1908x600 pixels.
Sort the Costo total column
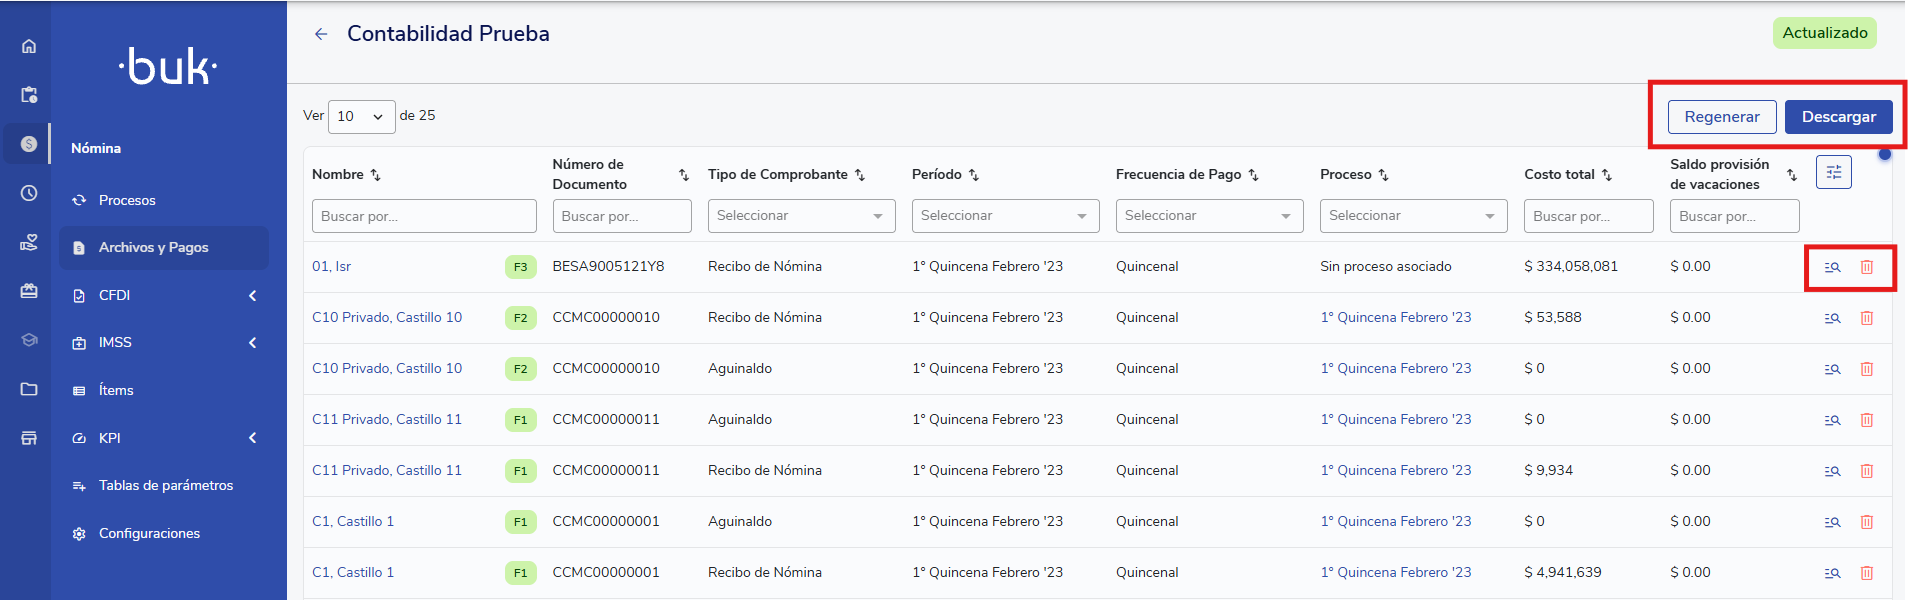click(1607, 175)
